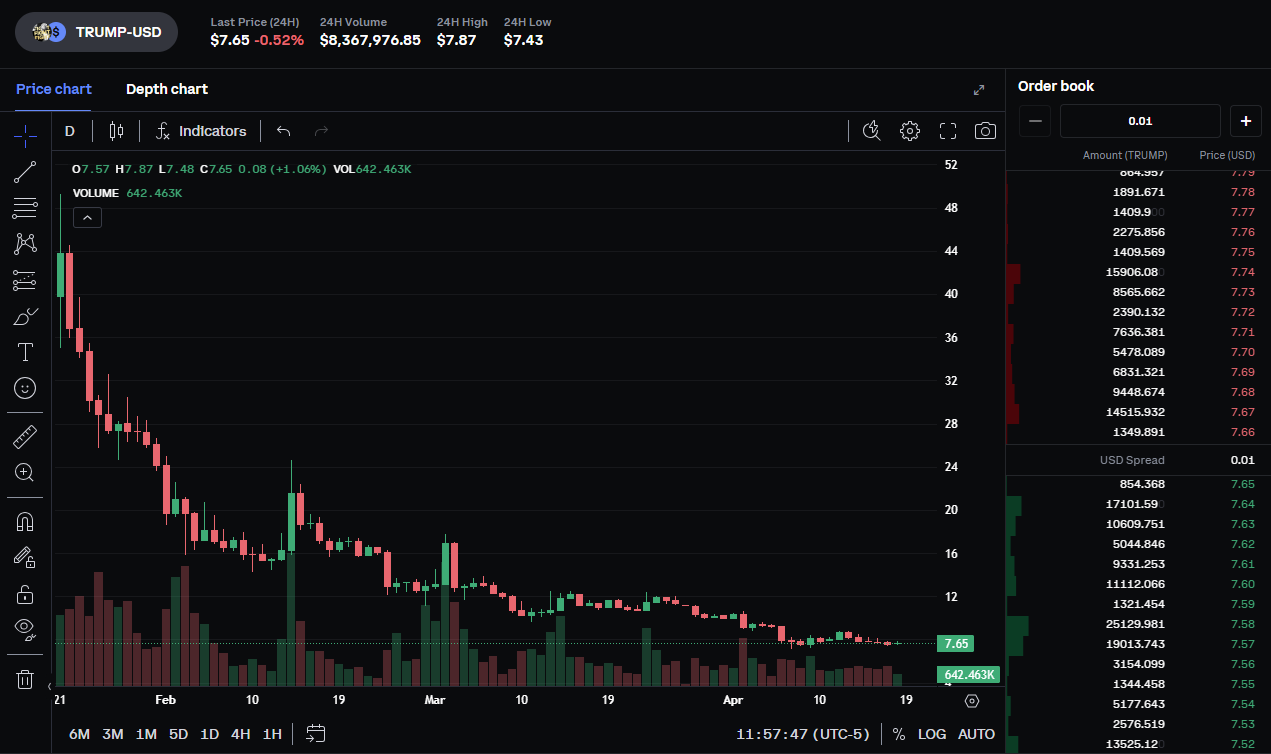Image resolution: width=1271 pixels, height=754 pixels.
Task: Open the emoji icons tool
Action: (25, 388)
